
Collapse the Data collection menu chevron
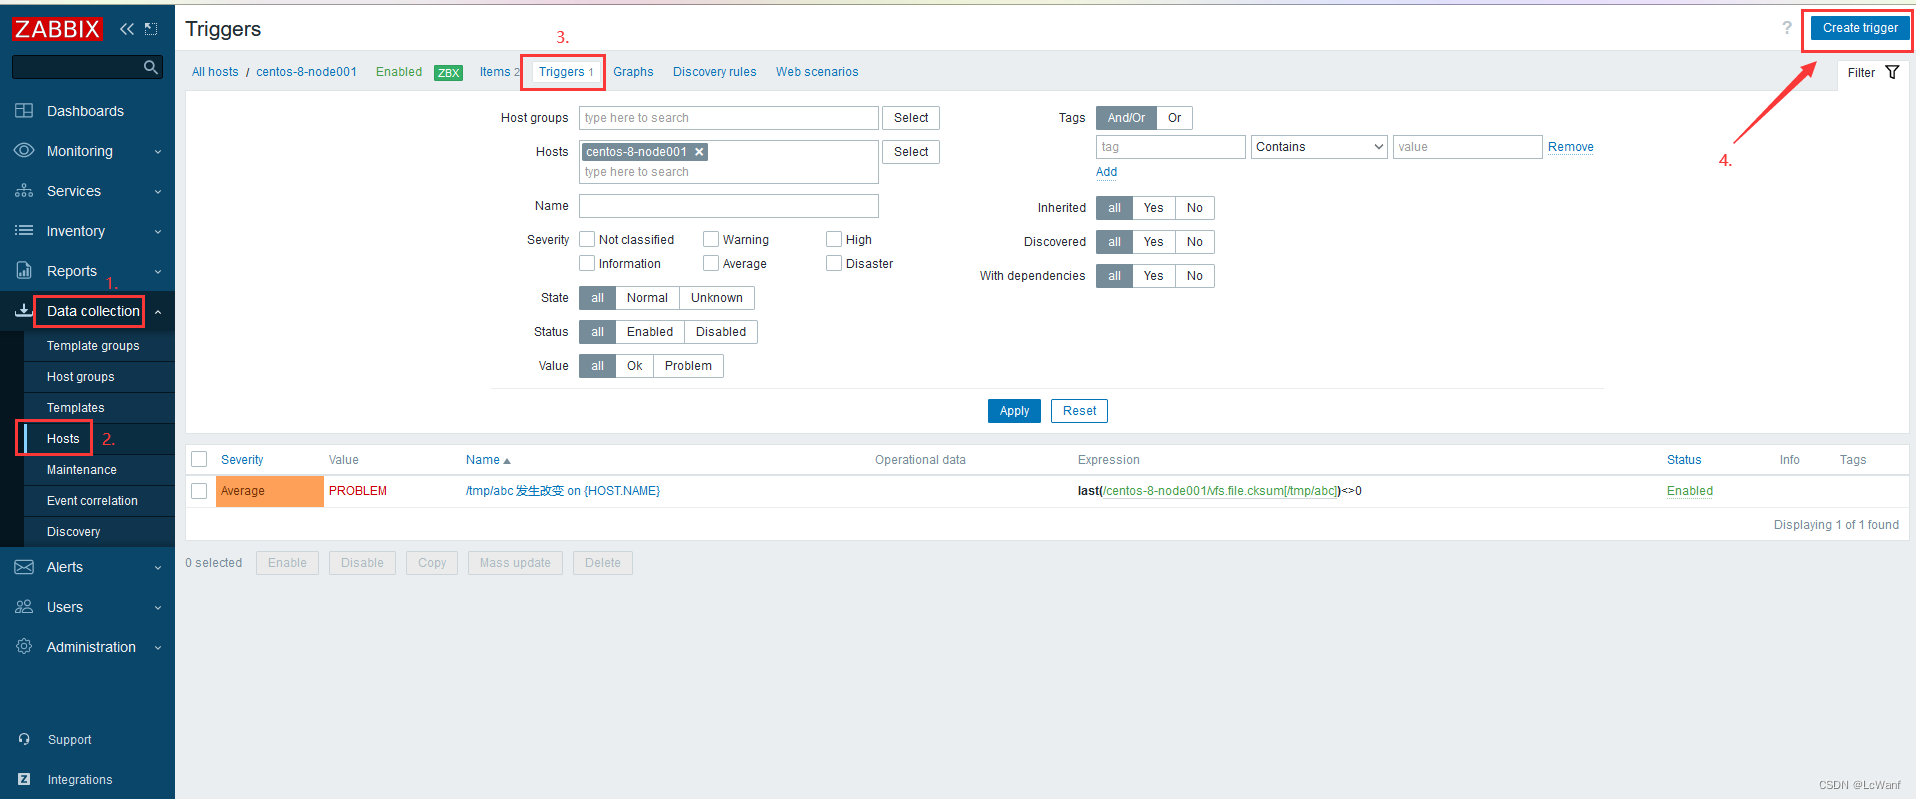click(x=158, y=312)
